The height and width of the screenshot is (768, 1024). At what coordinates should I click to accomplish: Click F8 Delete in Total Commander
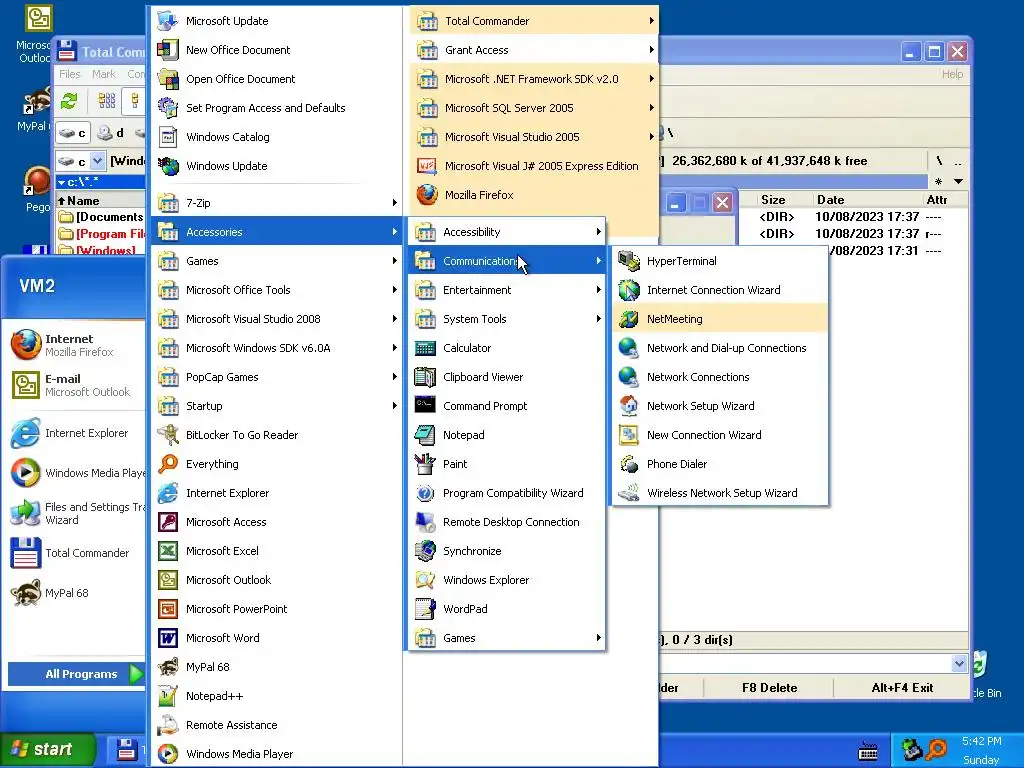tap(769, 688)
